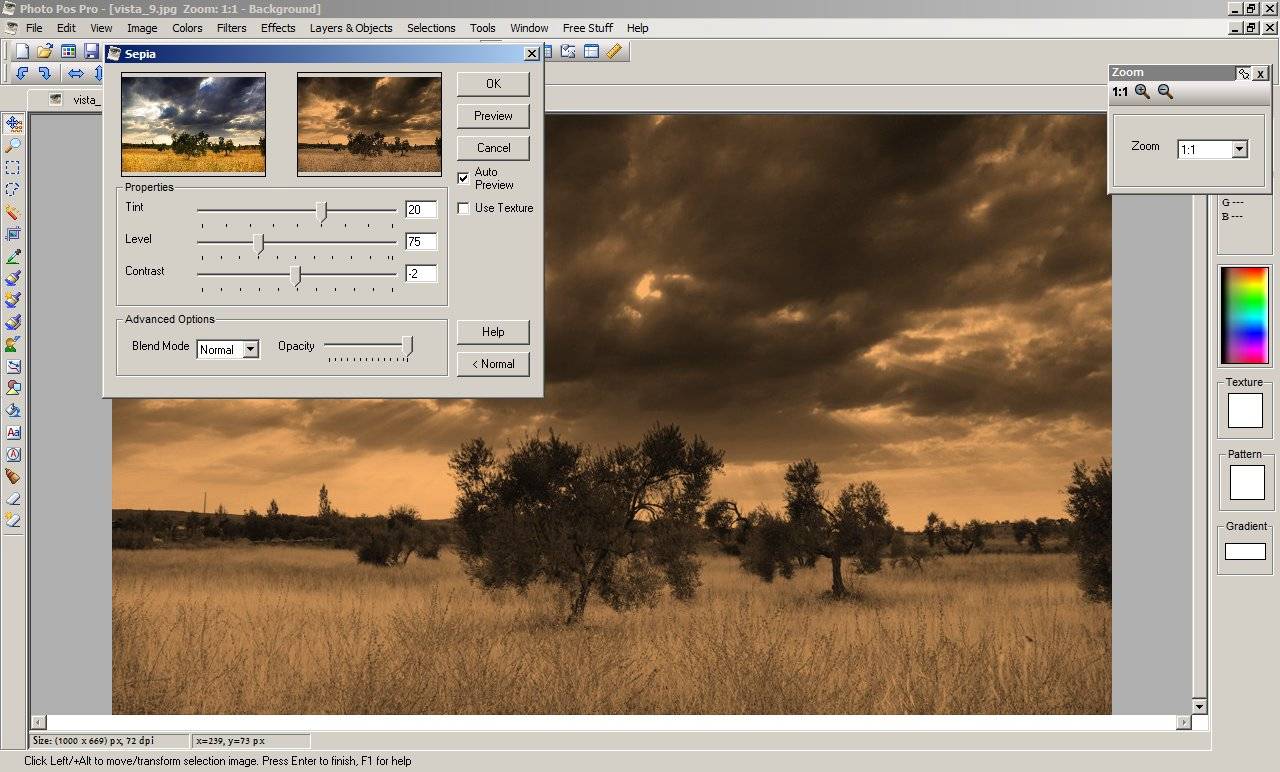Viewport: 1280px width, 772px height.
Task: Select the Move tool in left toolbar
Action: tap(13, 124)
